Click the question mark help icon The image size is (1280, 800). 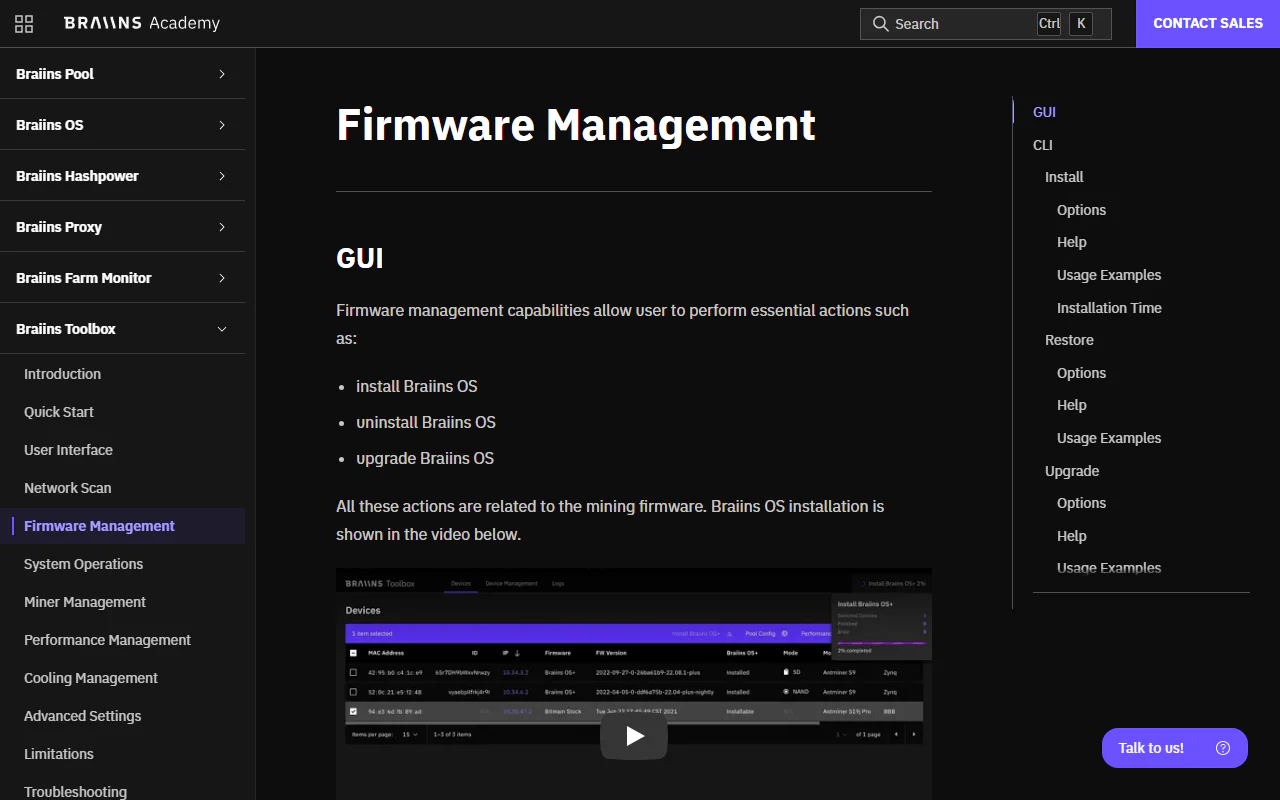pos(1223,748)
